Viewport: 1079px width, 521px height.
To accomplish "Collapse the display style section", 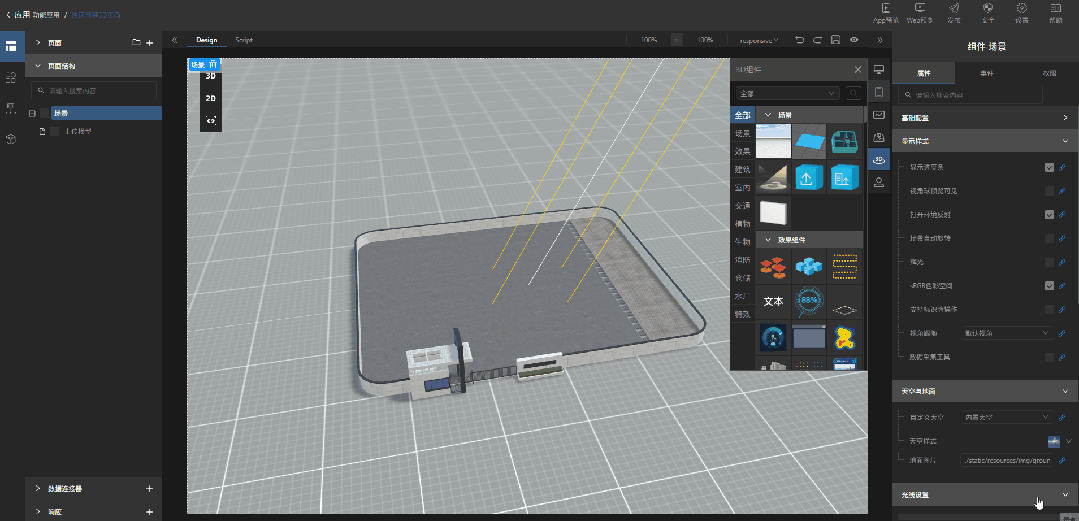I will [x=1066, y=140].
